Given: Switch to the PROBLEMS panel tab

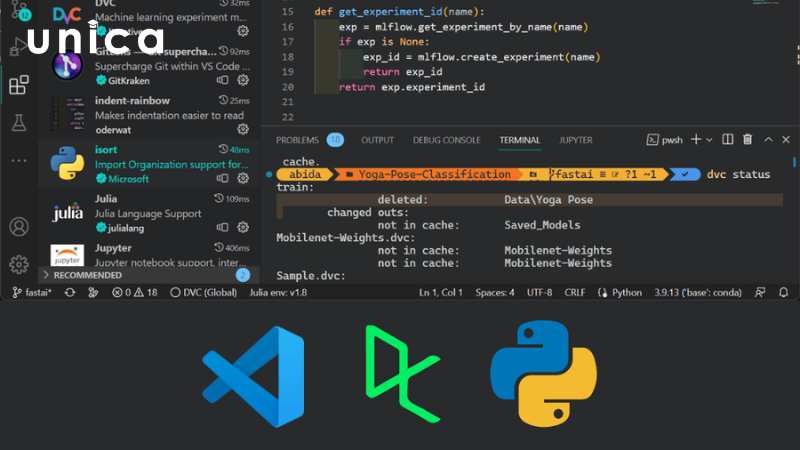Looking at the screenshot, I should (x=297, y=140).
